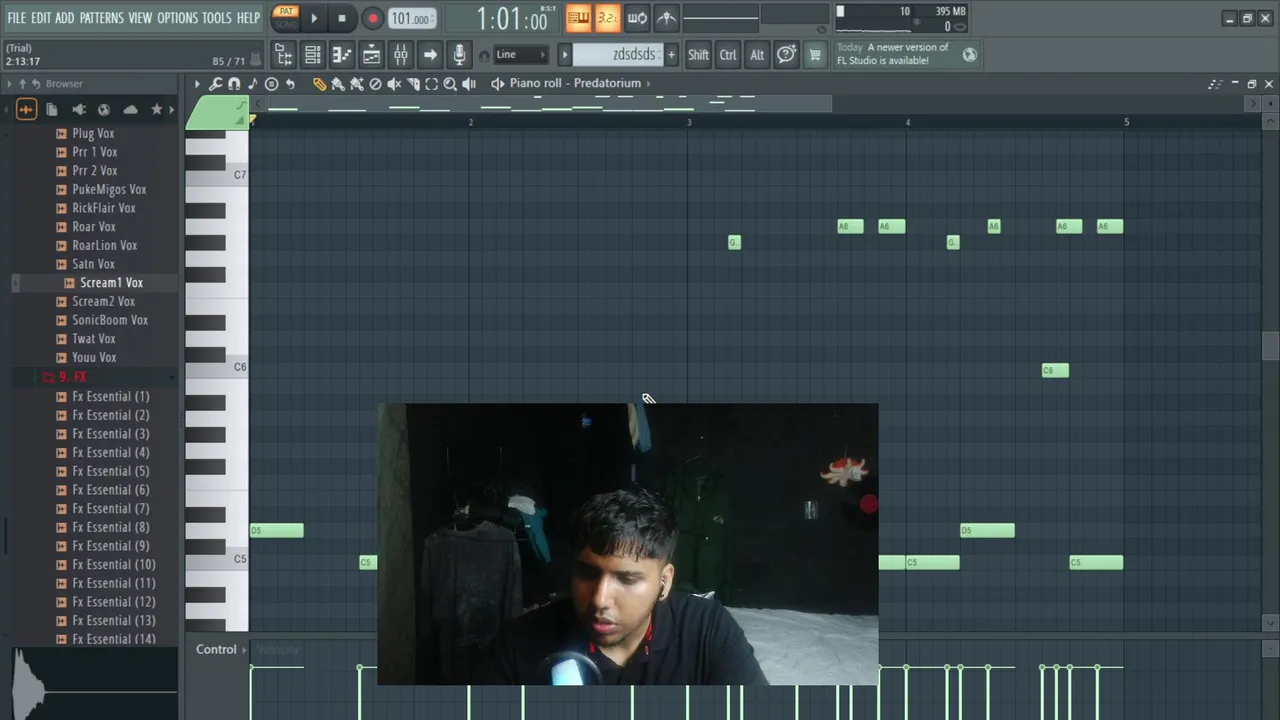This screenshot has width=1280, height=720.
Task: Click the Ctrl modifier button
Action: 728,55
